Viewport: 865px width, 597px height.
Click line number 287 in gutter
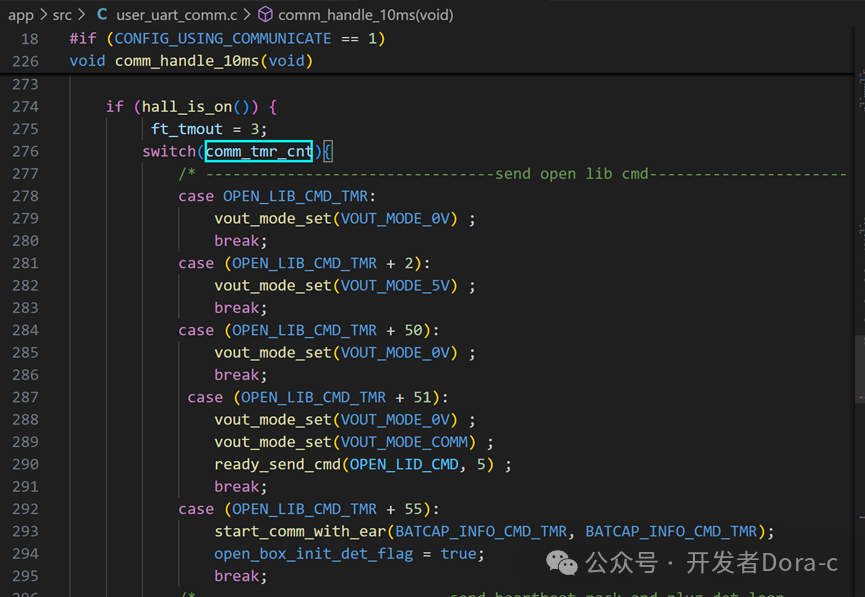25,397
